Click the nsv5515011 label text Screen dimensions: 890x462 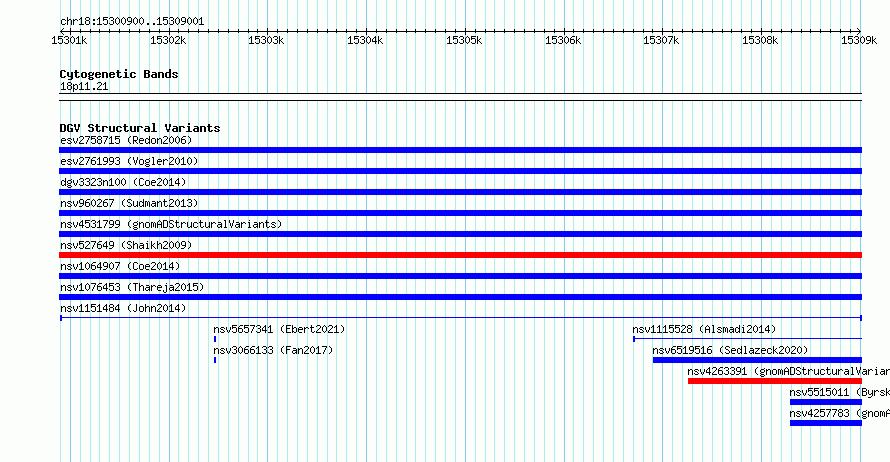click(839, 392)
